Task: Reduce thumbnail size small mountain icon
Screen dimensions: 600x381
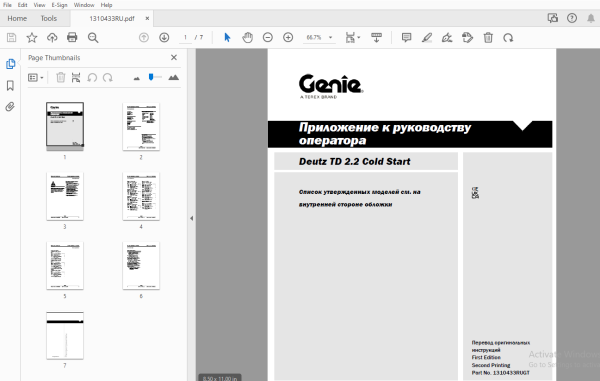Action: 137,78
